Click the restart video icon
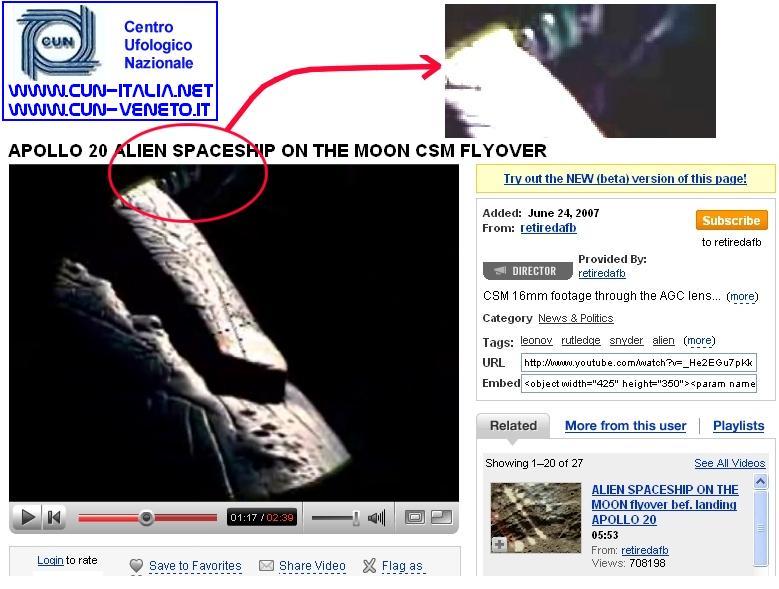This screenshot has height=589, width=779. pos(53,517)
